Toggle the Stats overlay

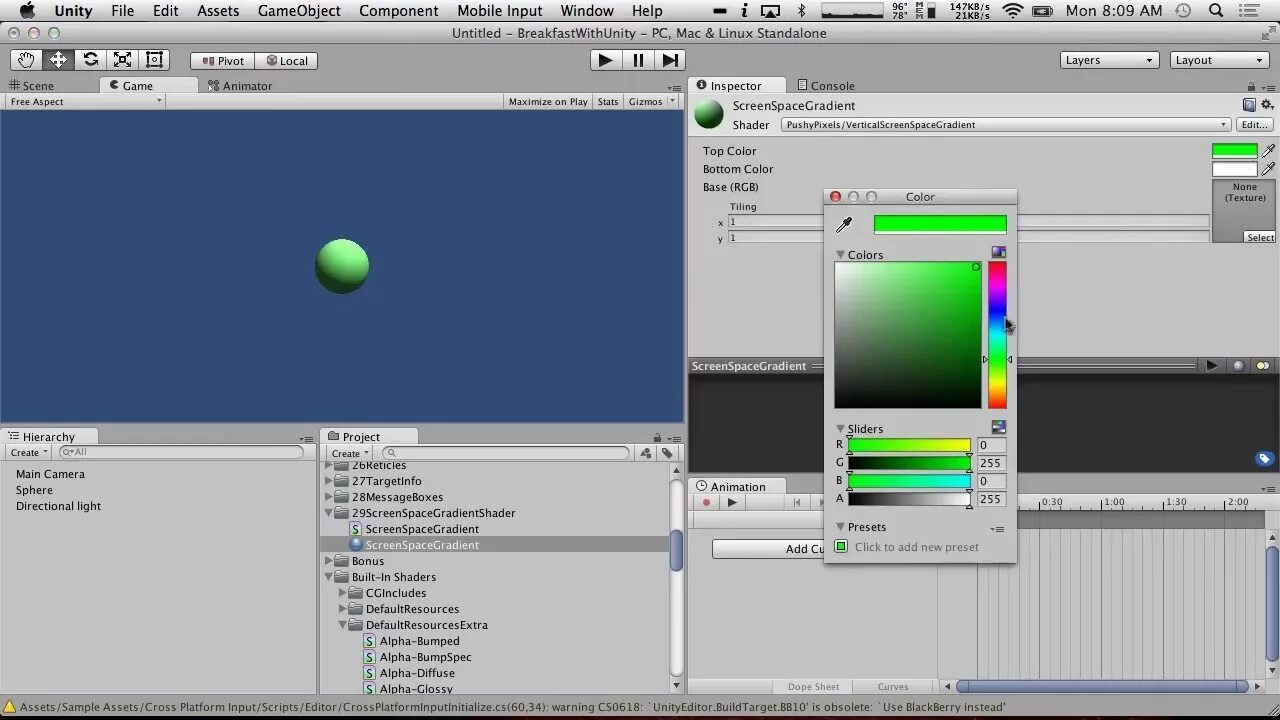tap(608, 102)
